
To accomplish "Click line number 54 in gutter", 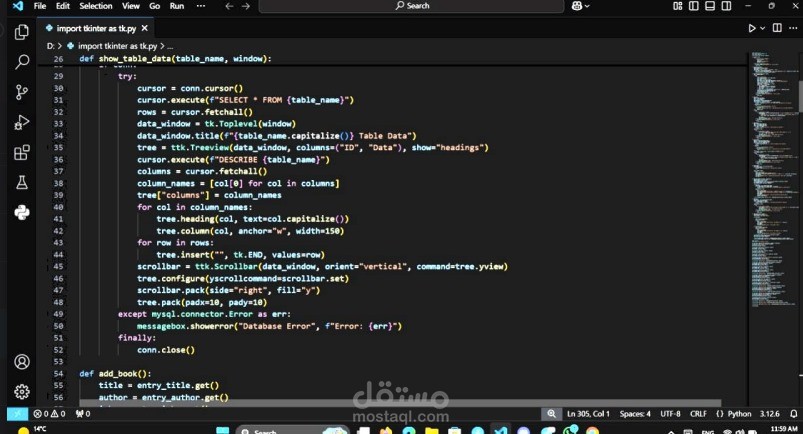I will [58, 374].
